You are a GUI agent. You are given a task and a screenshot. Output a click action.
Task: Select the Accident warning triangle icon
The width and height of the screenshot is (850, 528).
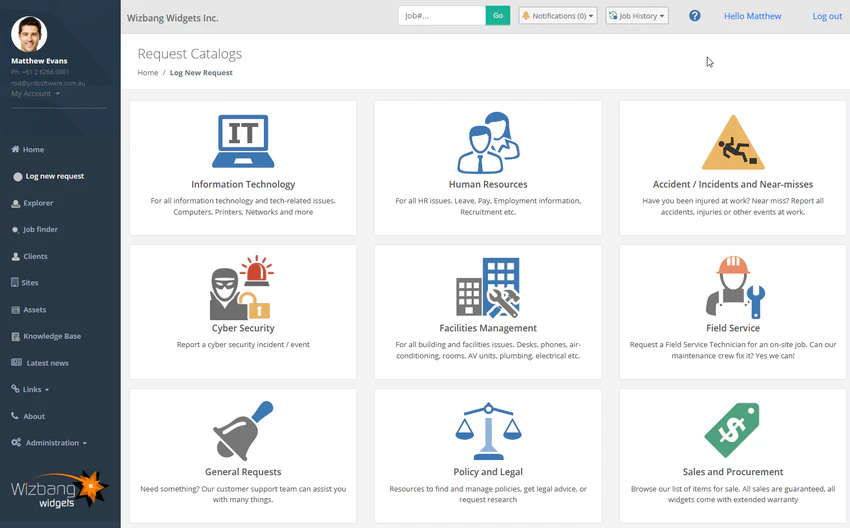[733, 142]
